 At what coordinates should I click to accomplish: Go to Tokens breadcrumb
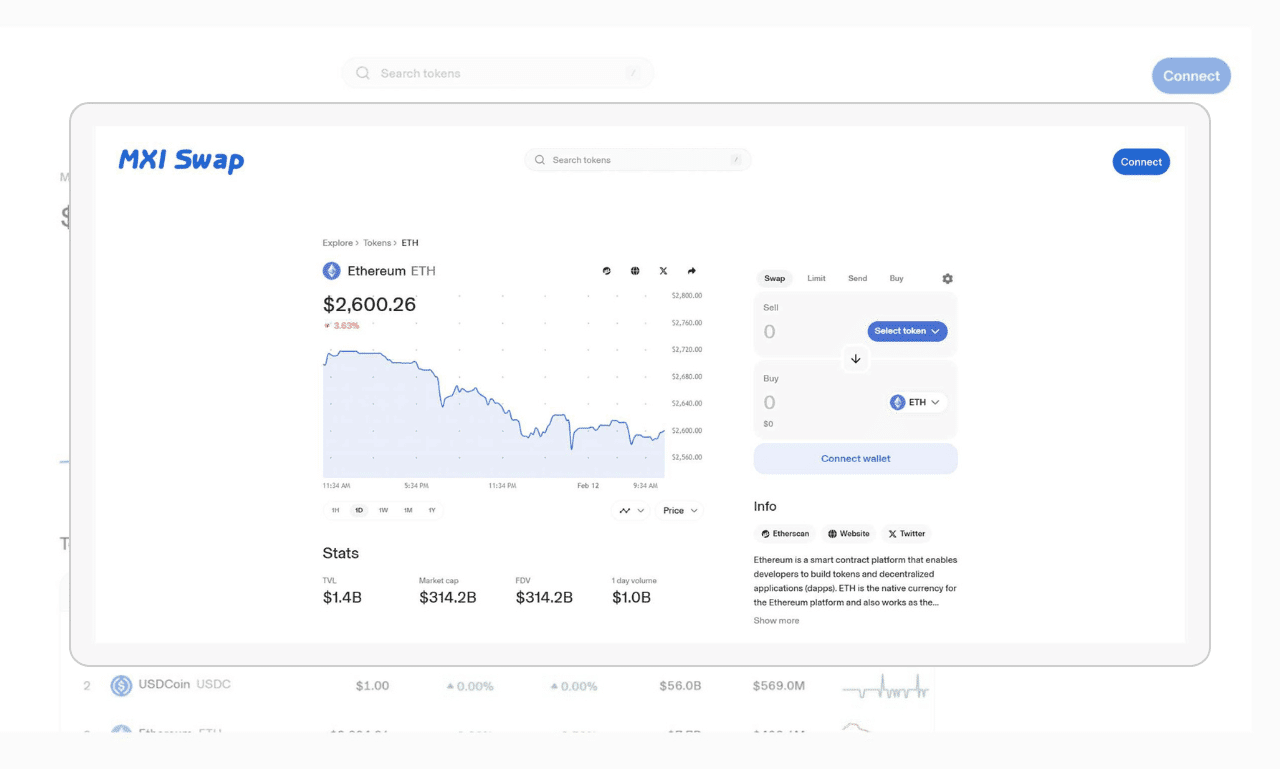[377, 243]
